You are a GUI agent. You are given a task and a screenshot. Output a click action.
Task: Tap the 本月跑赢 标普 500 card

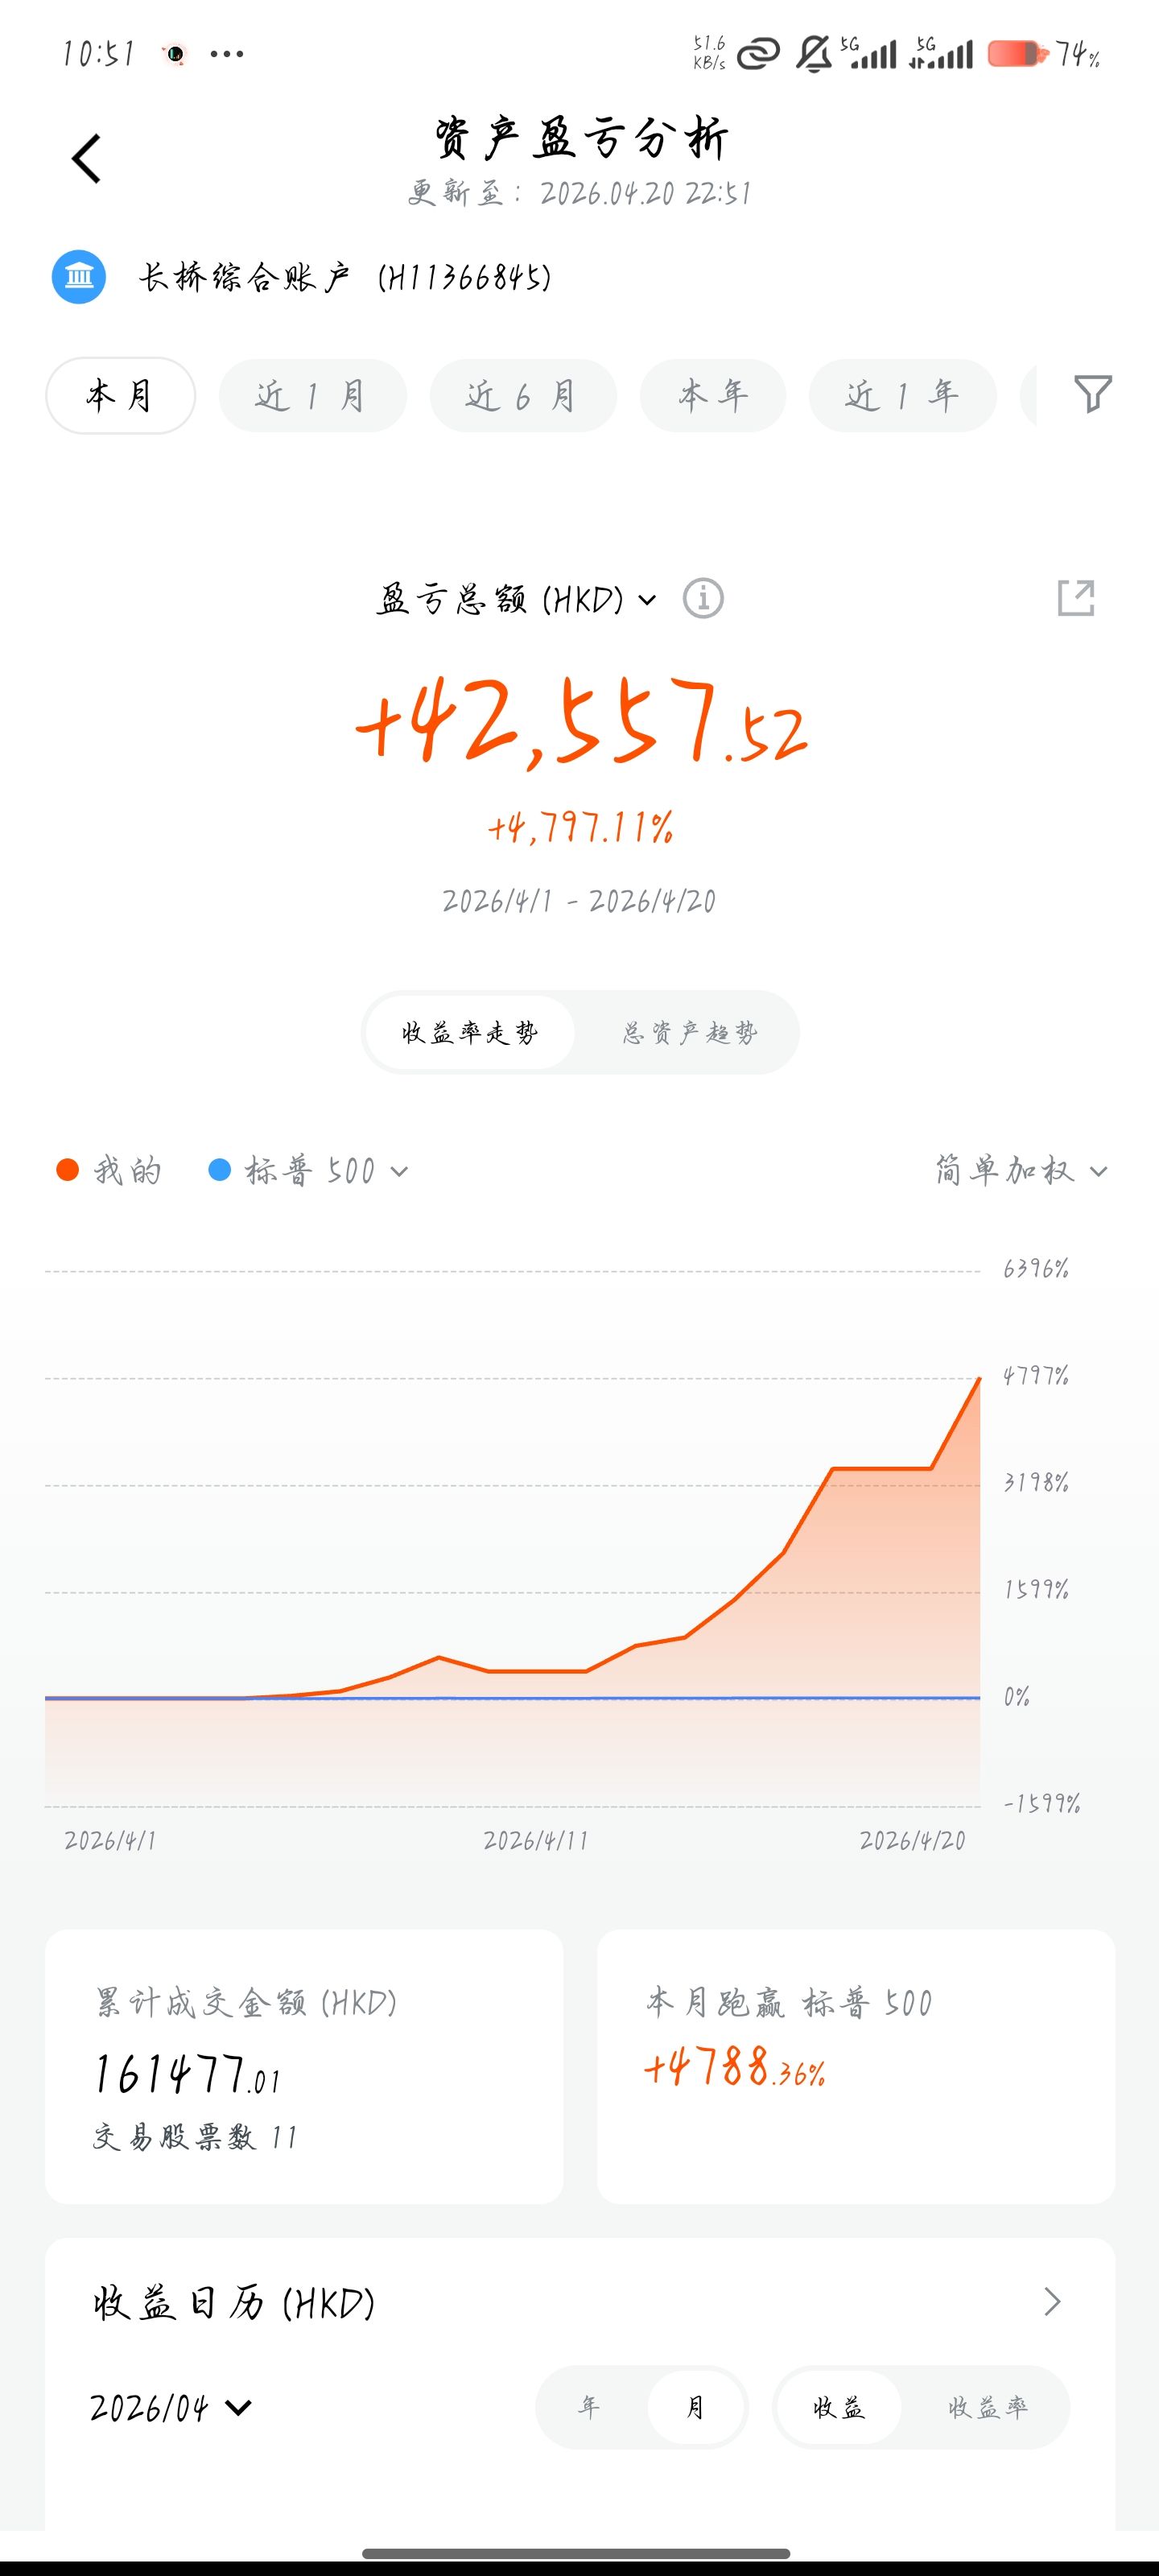click(855, 2066)
